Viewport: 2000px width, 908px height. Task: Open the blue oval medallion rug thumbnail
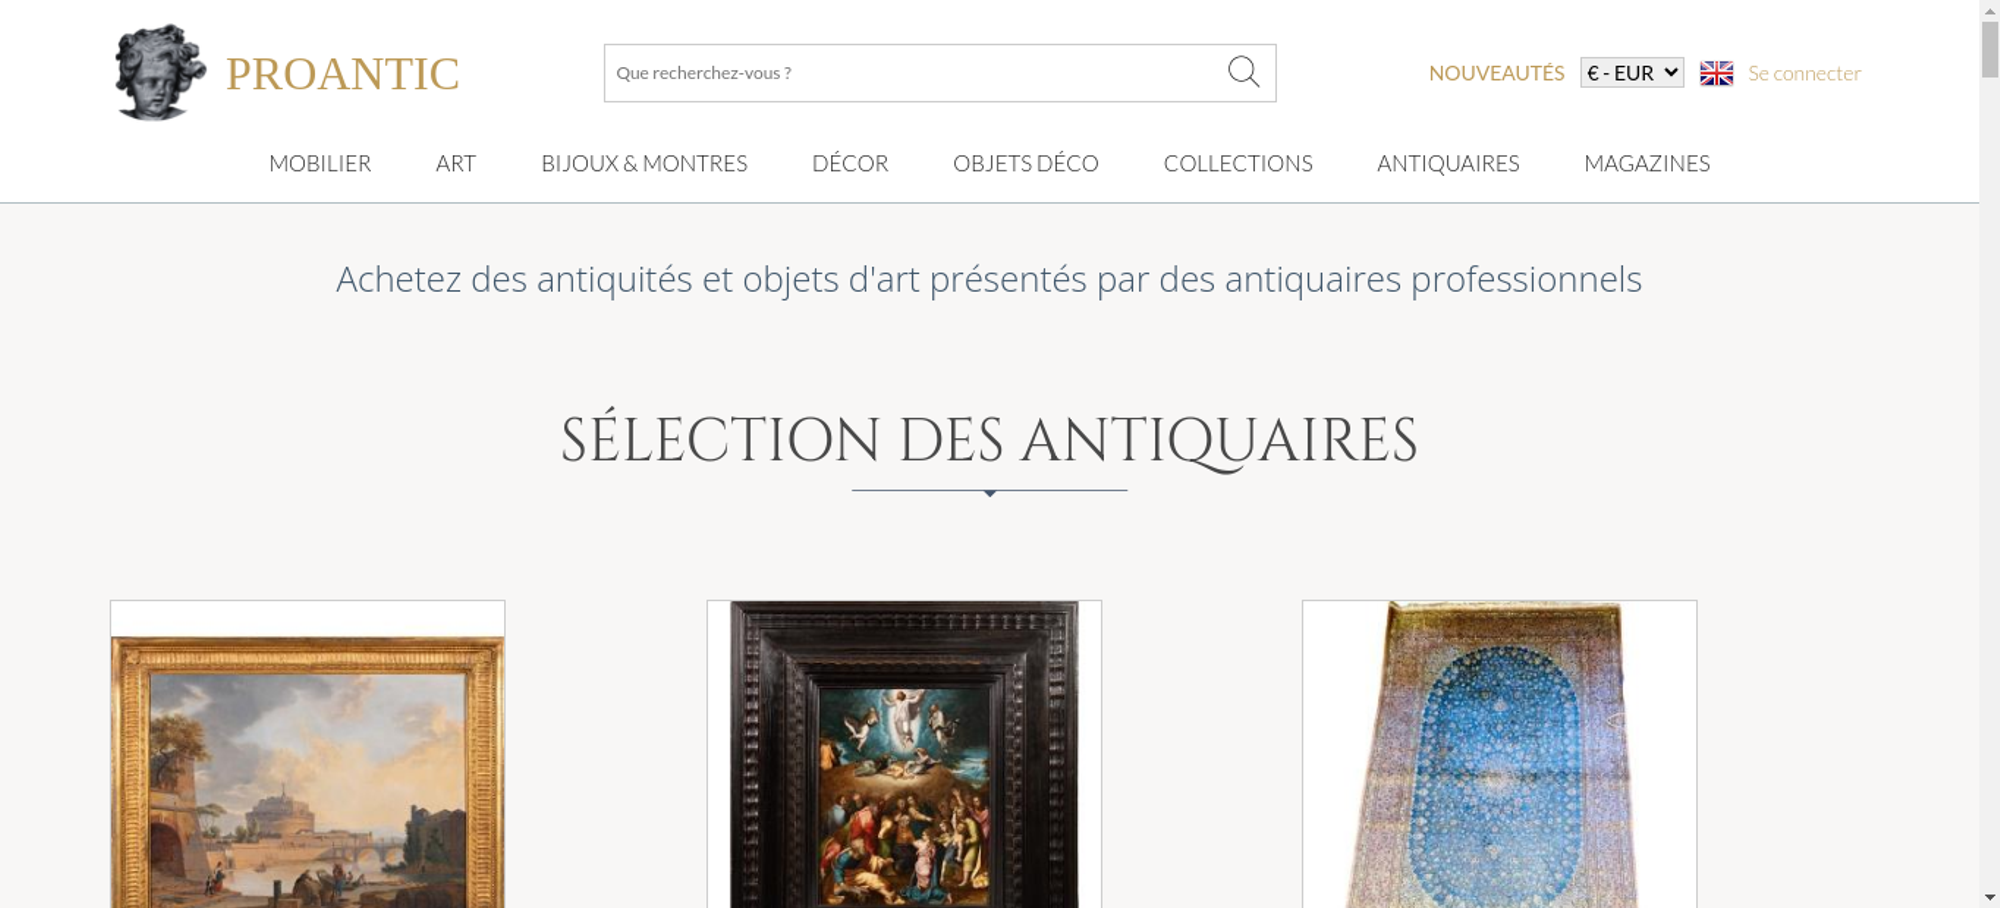pos(1499,755)
